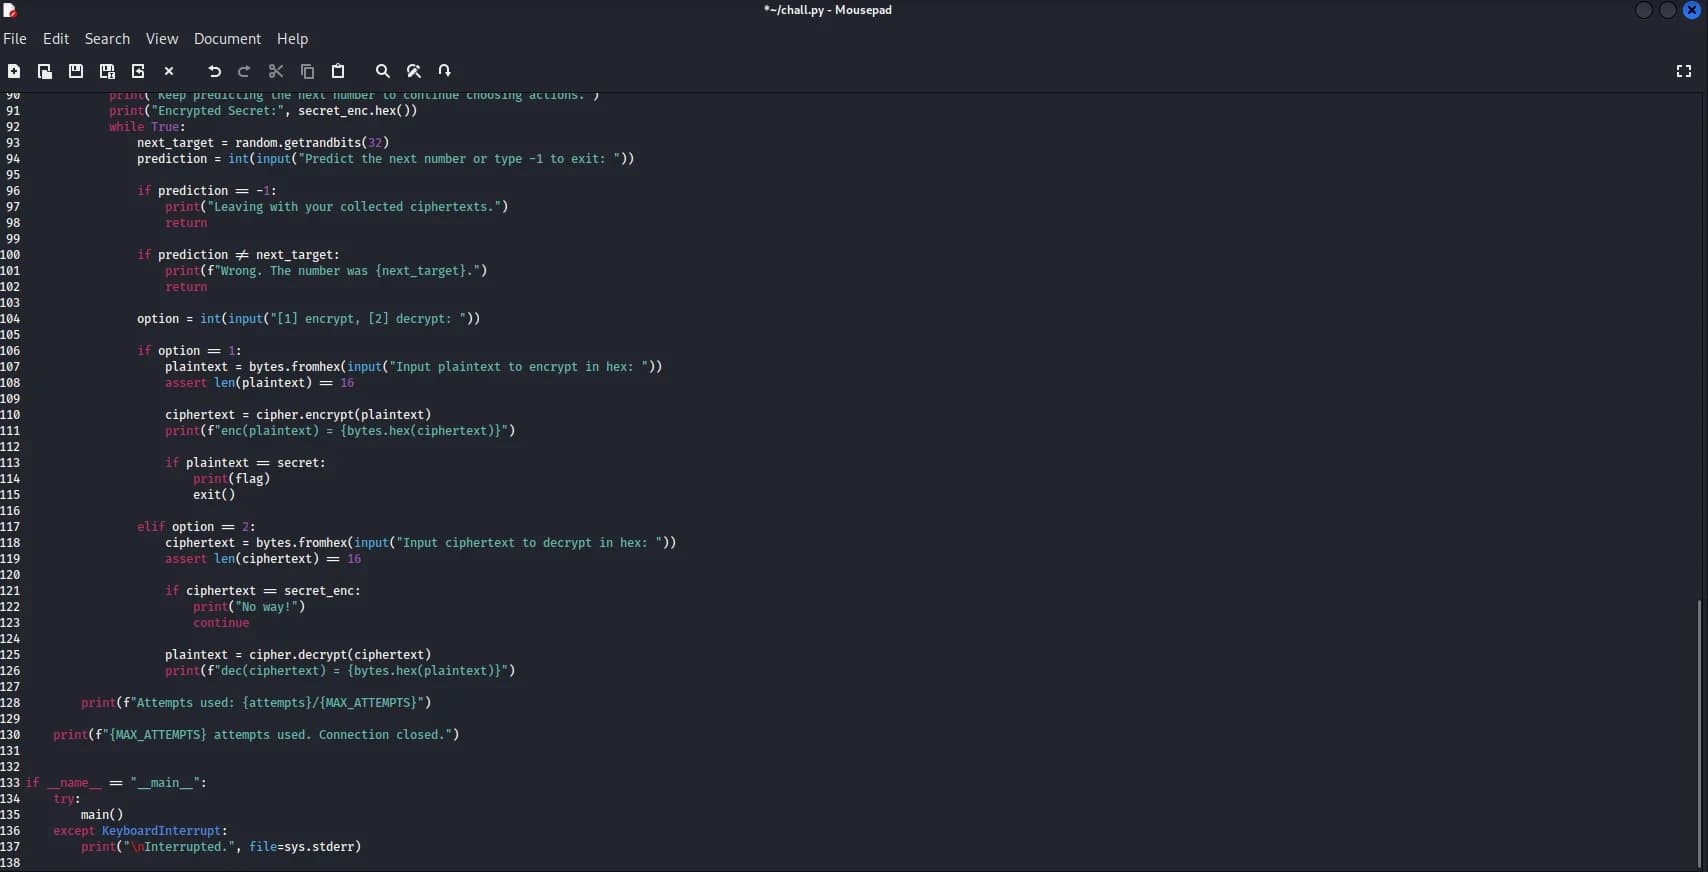1708x872 pixels.
Task: Open Find and Replace icon
Action: 414,71
